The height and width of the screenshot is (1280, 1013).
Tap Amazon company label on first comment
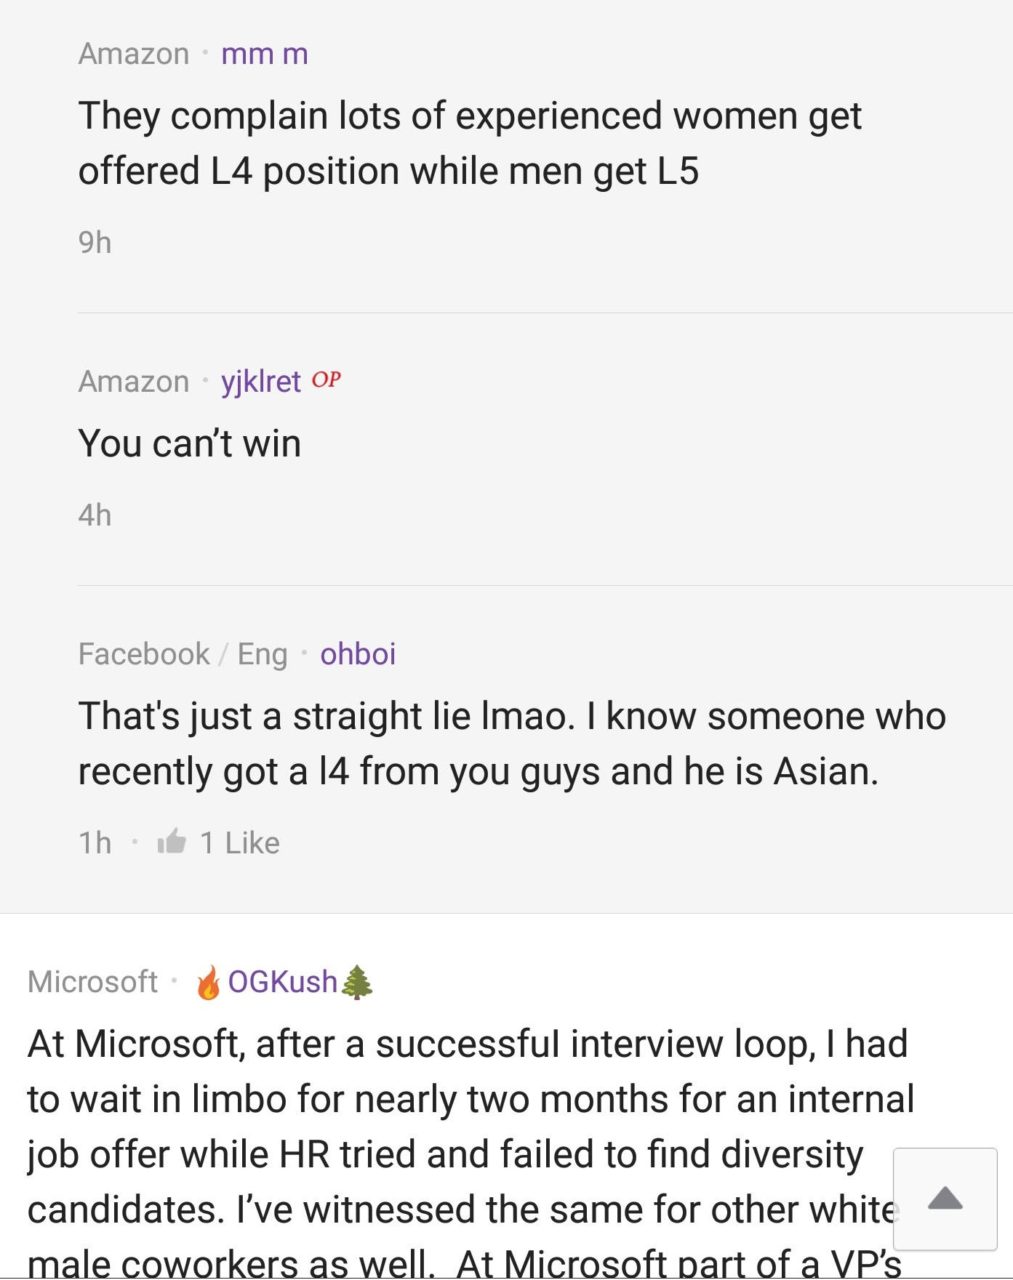(x=134, y=53)
